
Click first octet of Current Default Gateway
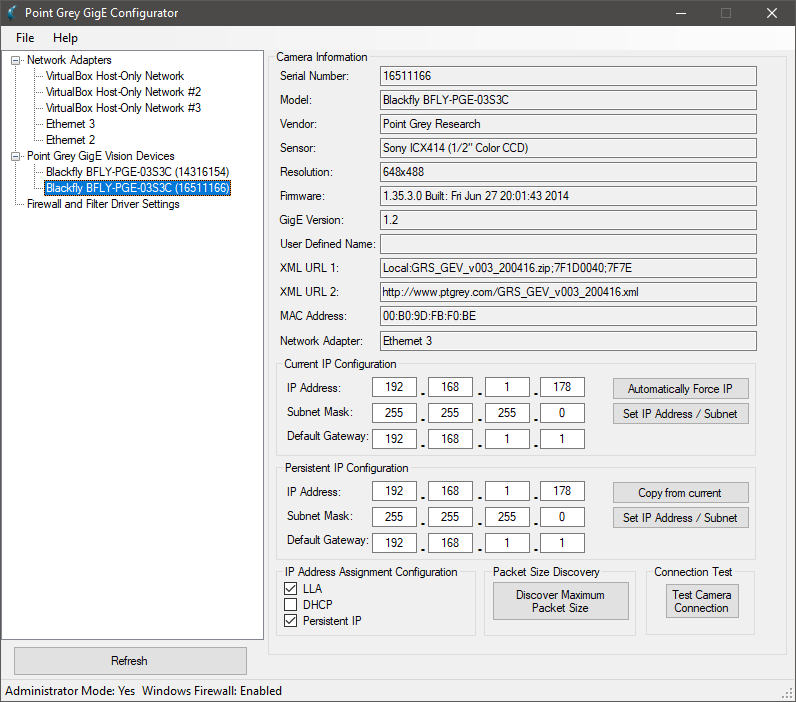pyautogui.click(x=394, y=439)
